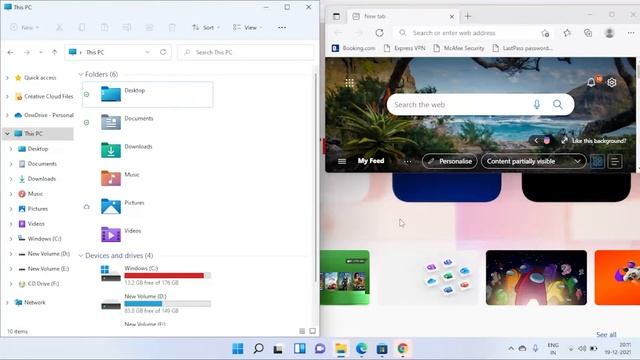
Task: Open the Sort dropdown in File Explorer
Action: pos(206,28)
